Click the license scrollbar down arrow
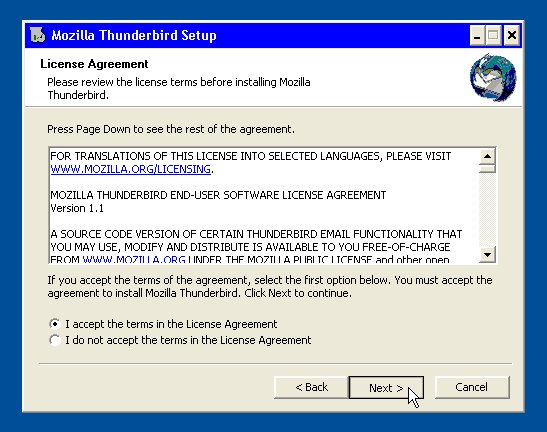Image resolution: width=547 pixels, height=432 pixels. click(x=487, y=254)
